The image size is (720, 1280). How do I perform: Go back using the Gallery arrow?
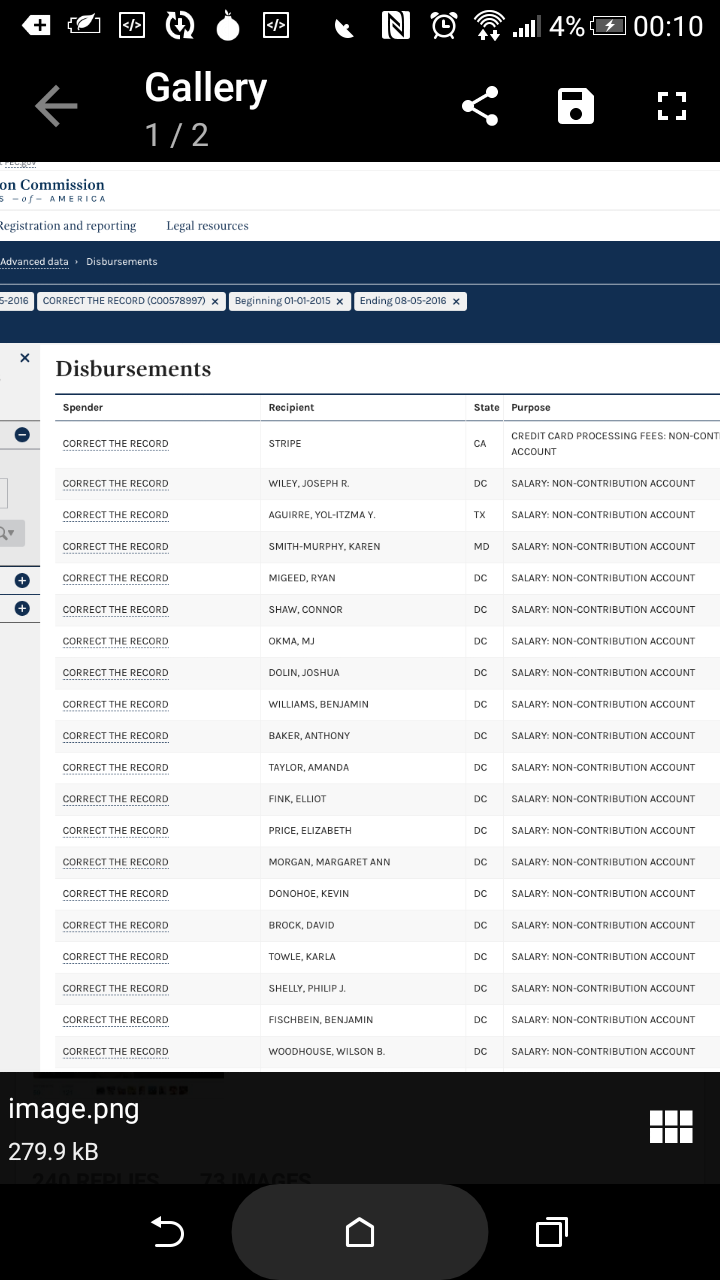coord(56,106)
